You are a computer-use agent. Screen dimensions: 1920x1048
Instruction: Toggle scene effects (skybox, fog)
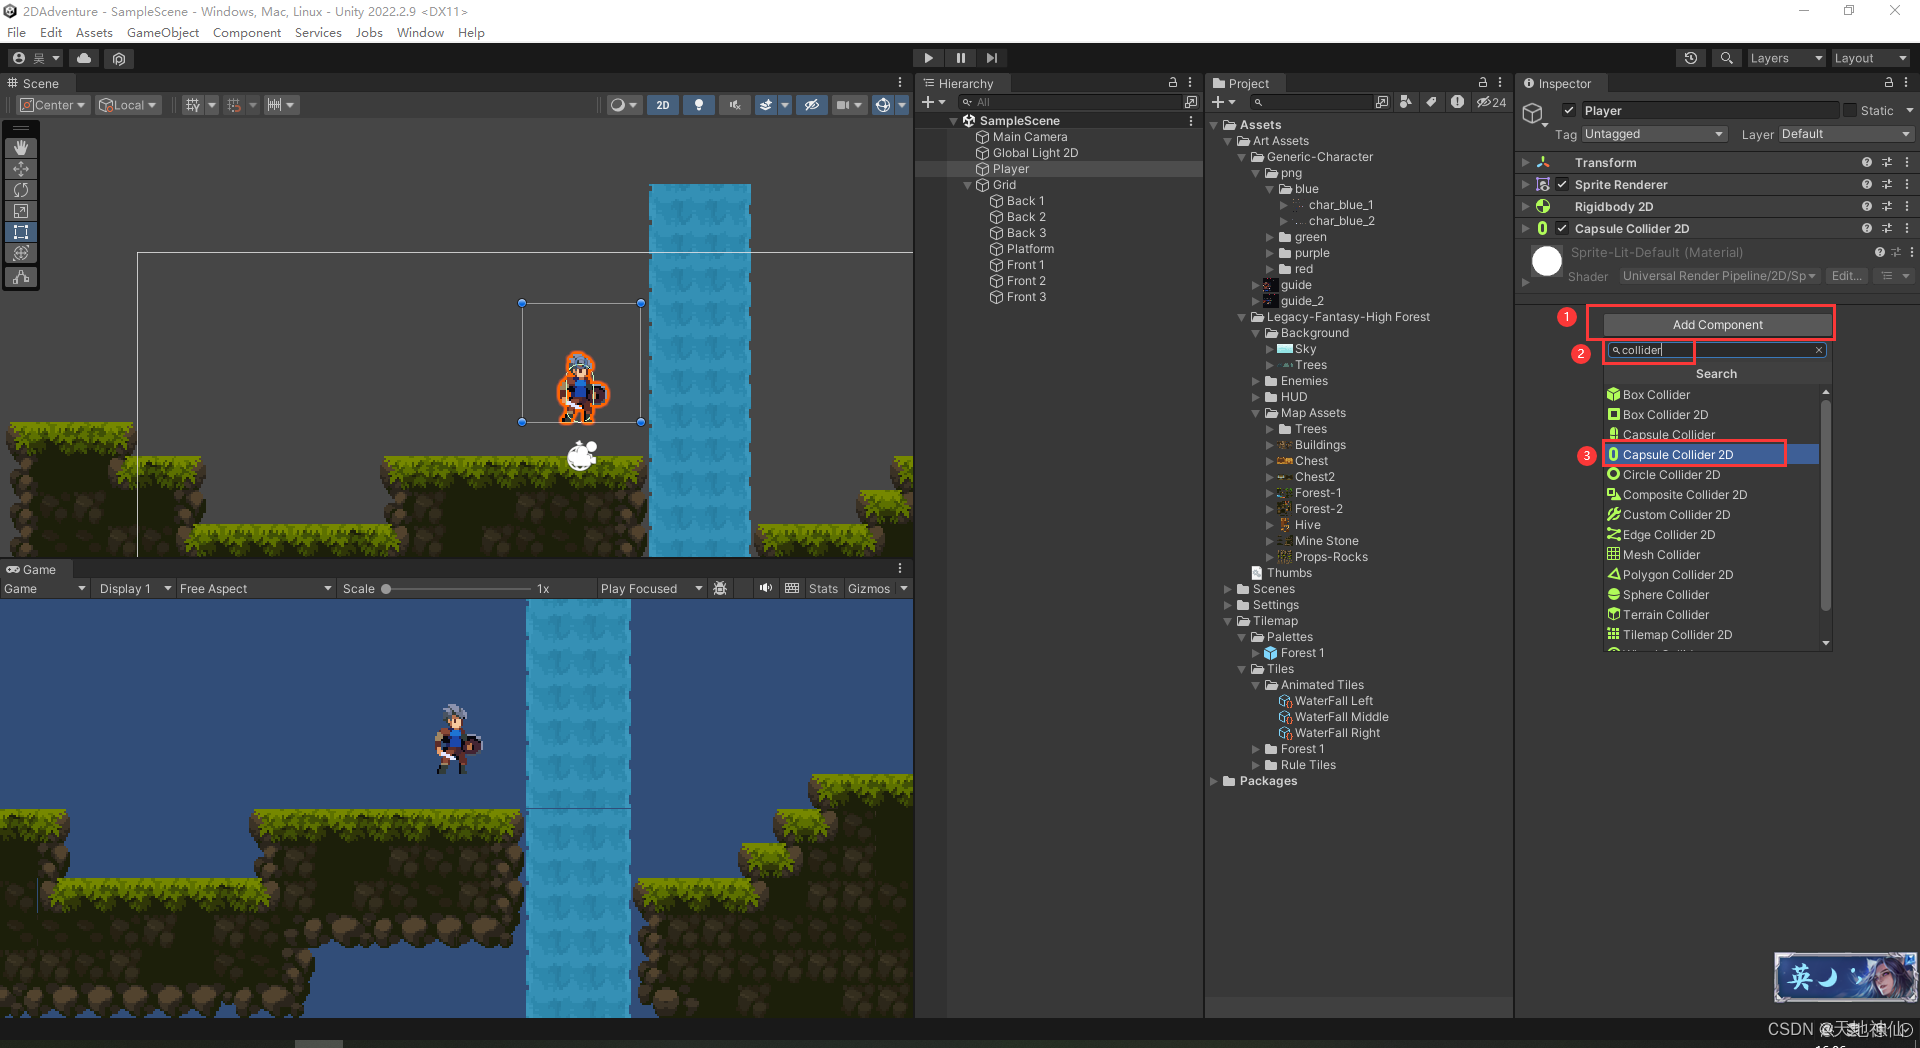[x=766, y=105]
